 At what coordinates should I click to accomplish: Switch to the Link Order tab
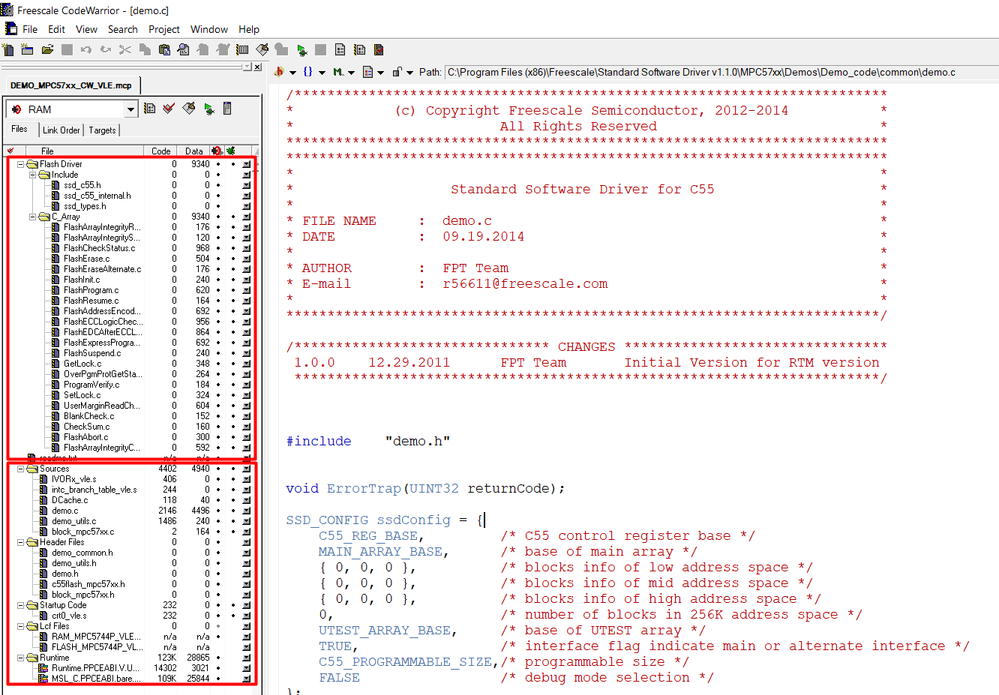click(61, 130)
